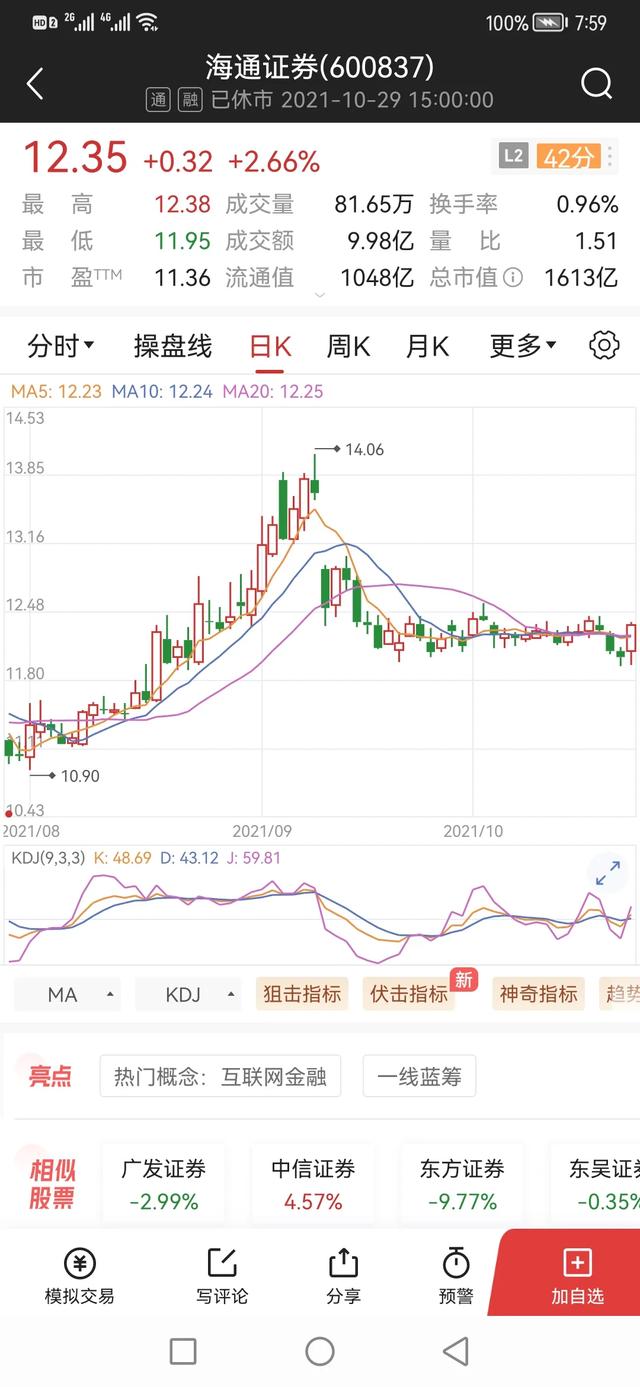Screen dimensions: 640x1387
Task: Switch to 周K chart tab
Action: (348, 346)
